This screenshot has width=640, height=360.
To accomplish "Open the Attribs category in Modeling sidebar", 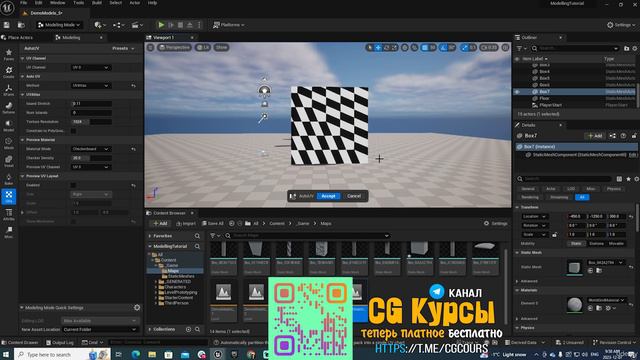I will pyautogui.click(x=9, y=215).
